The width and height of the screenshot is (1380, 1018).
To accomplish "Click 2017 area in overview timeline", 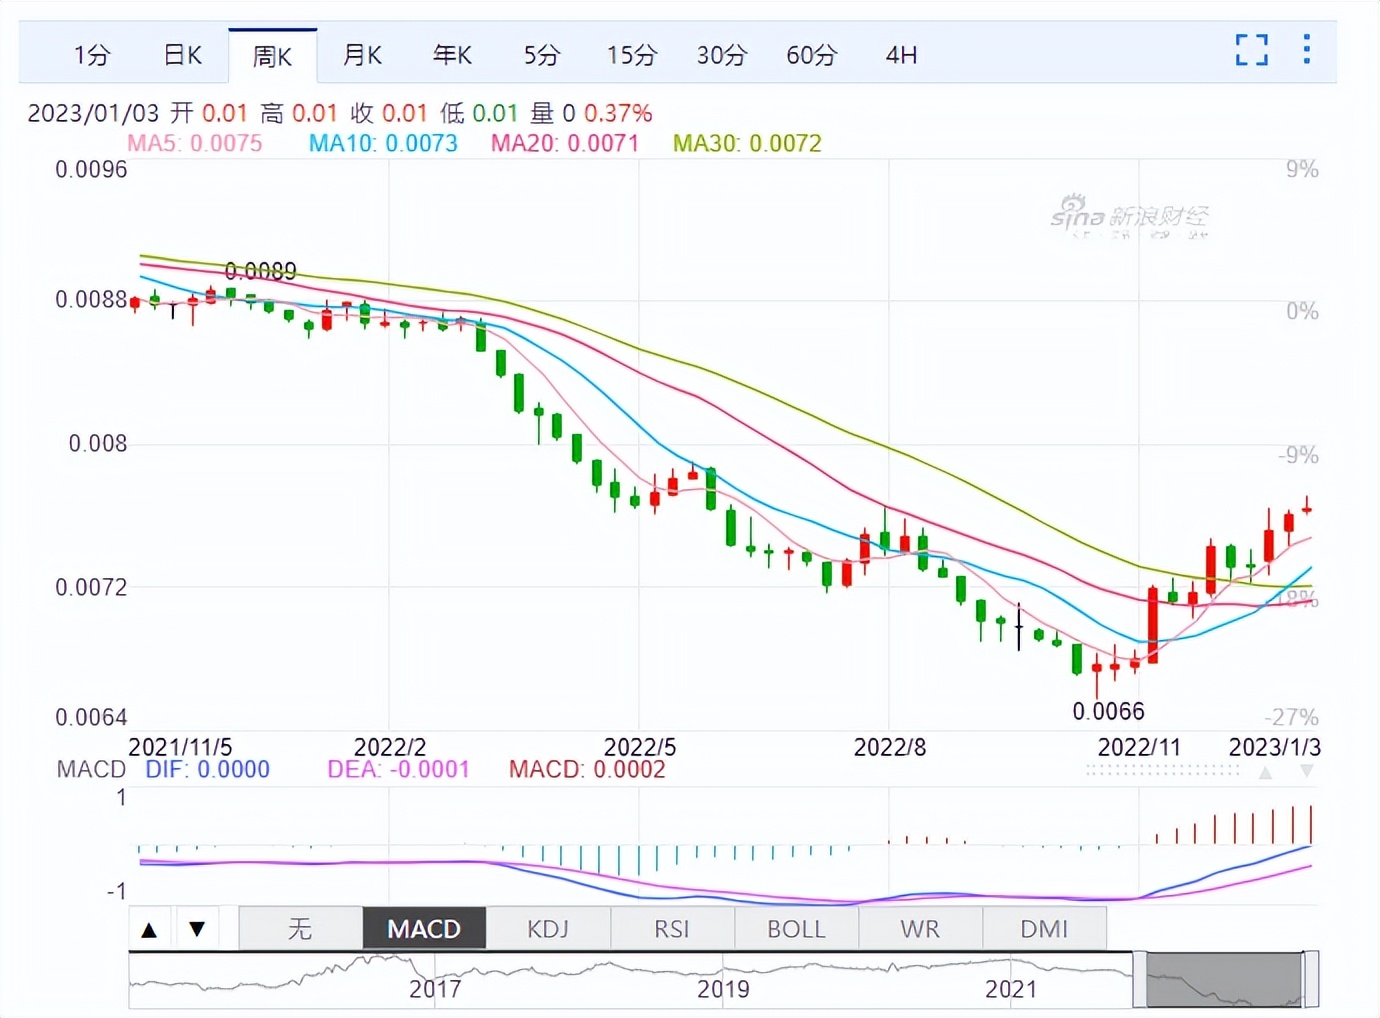I will 435,988.
